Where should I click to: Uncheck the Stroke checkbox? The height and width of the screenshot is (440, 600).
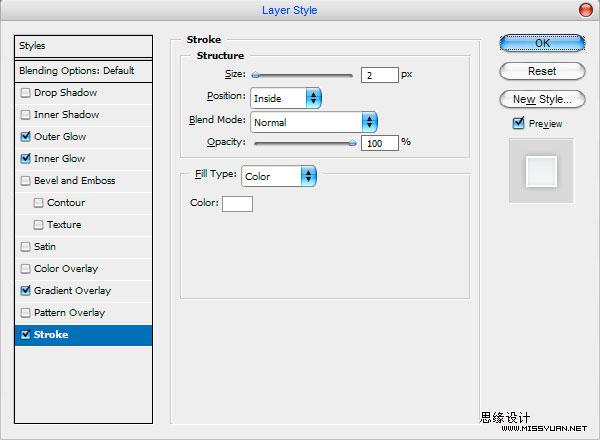point(25,335)
